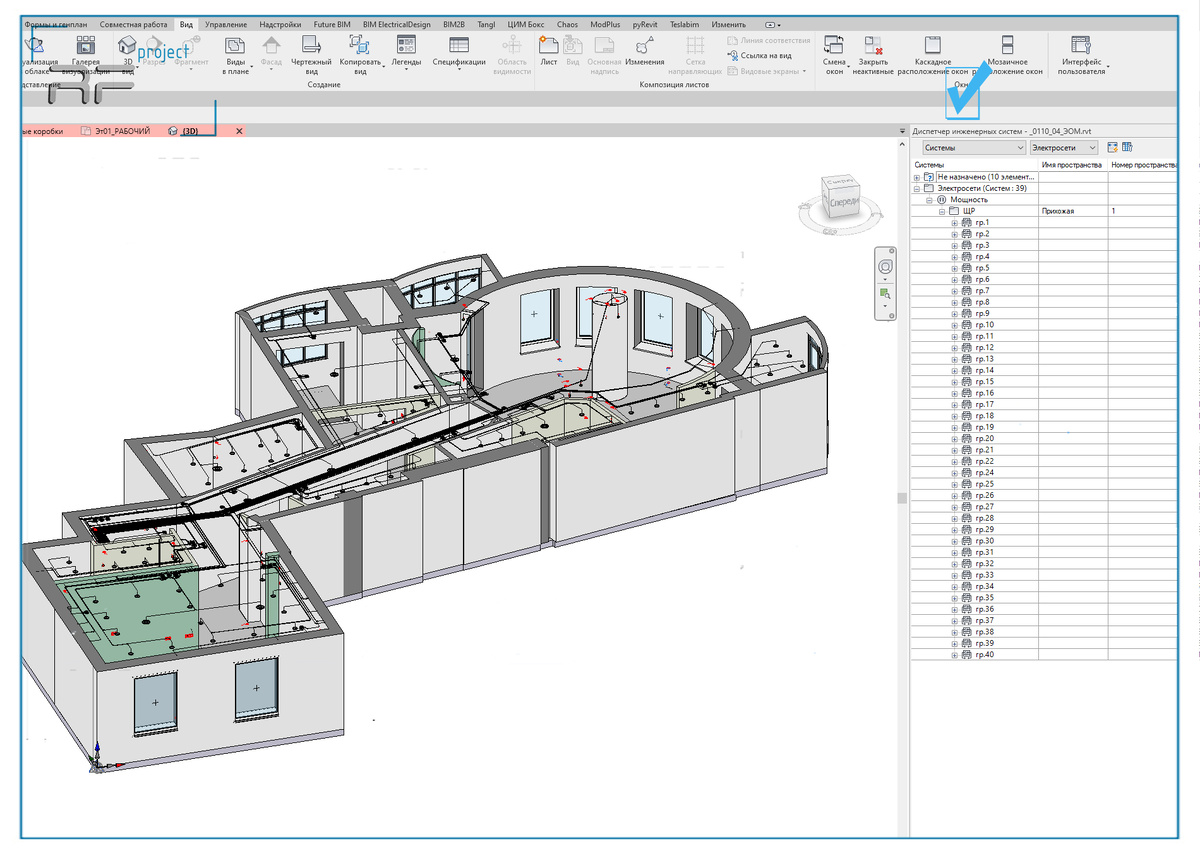Viewport: 1200px width, 853px height.
Task: Click the Сетка направляющих tool
Action: click(x=695, y=54)
